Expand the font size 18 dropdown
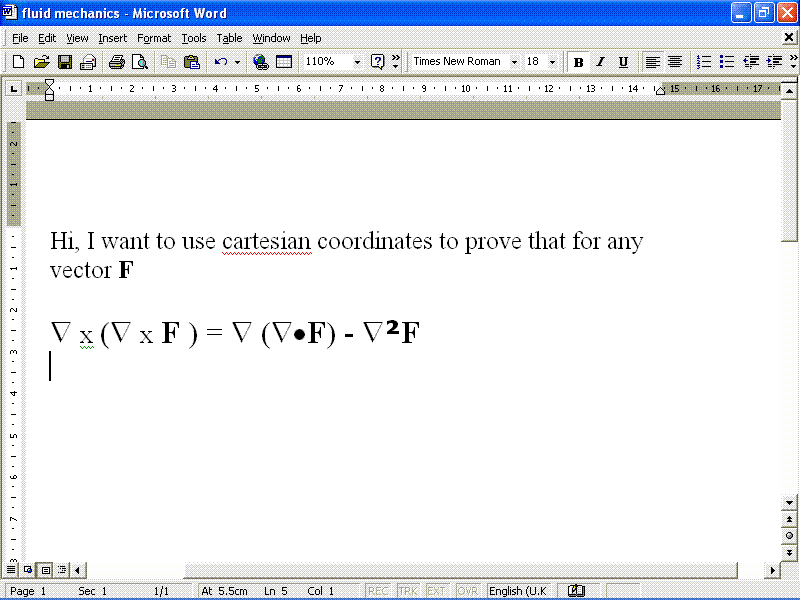Image resolution: width=800 pixels, height=600 pixels. (x=552, y=62)
